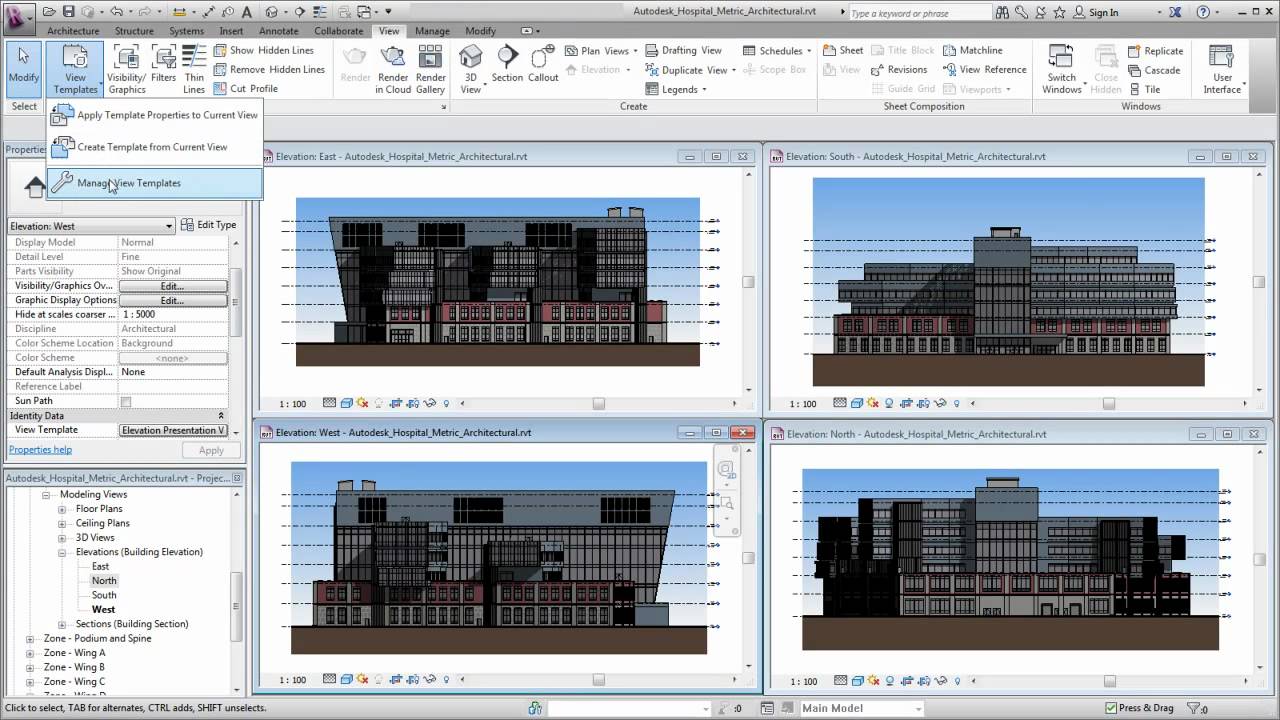The image size is (1280, 720).
Task: Open the Plan Views dropdown
Action: pos(601,50)
